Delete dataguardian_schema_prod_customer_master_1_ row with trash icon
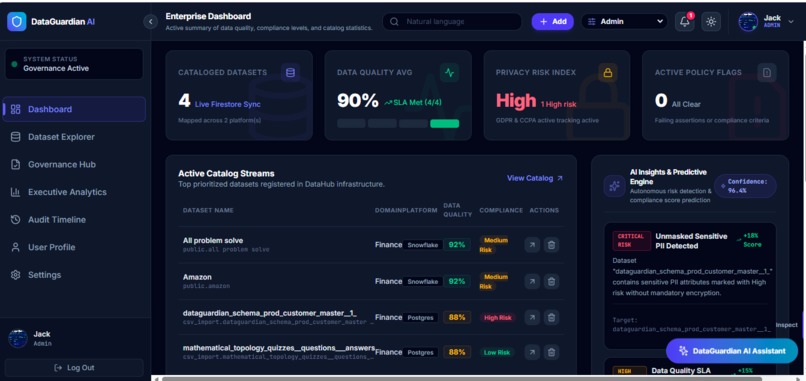Image resolution: width=806 pixels, height=381 pixels. pyautogui.click(x=552, y=317)
